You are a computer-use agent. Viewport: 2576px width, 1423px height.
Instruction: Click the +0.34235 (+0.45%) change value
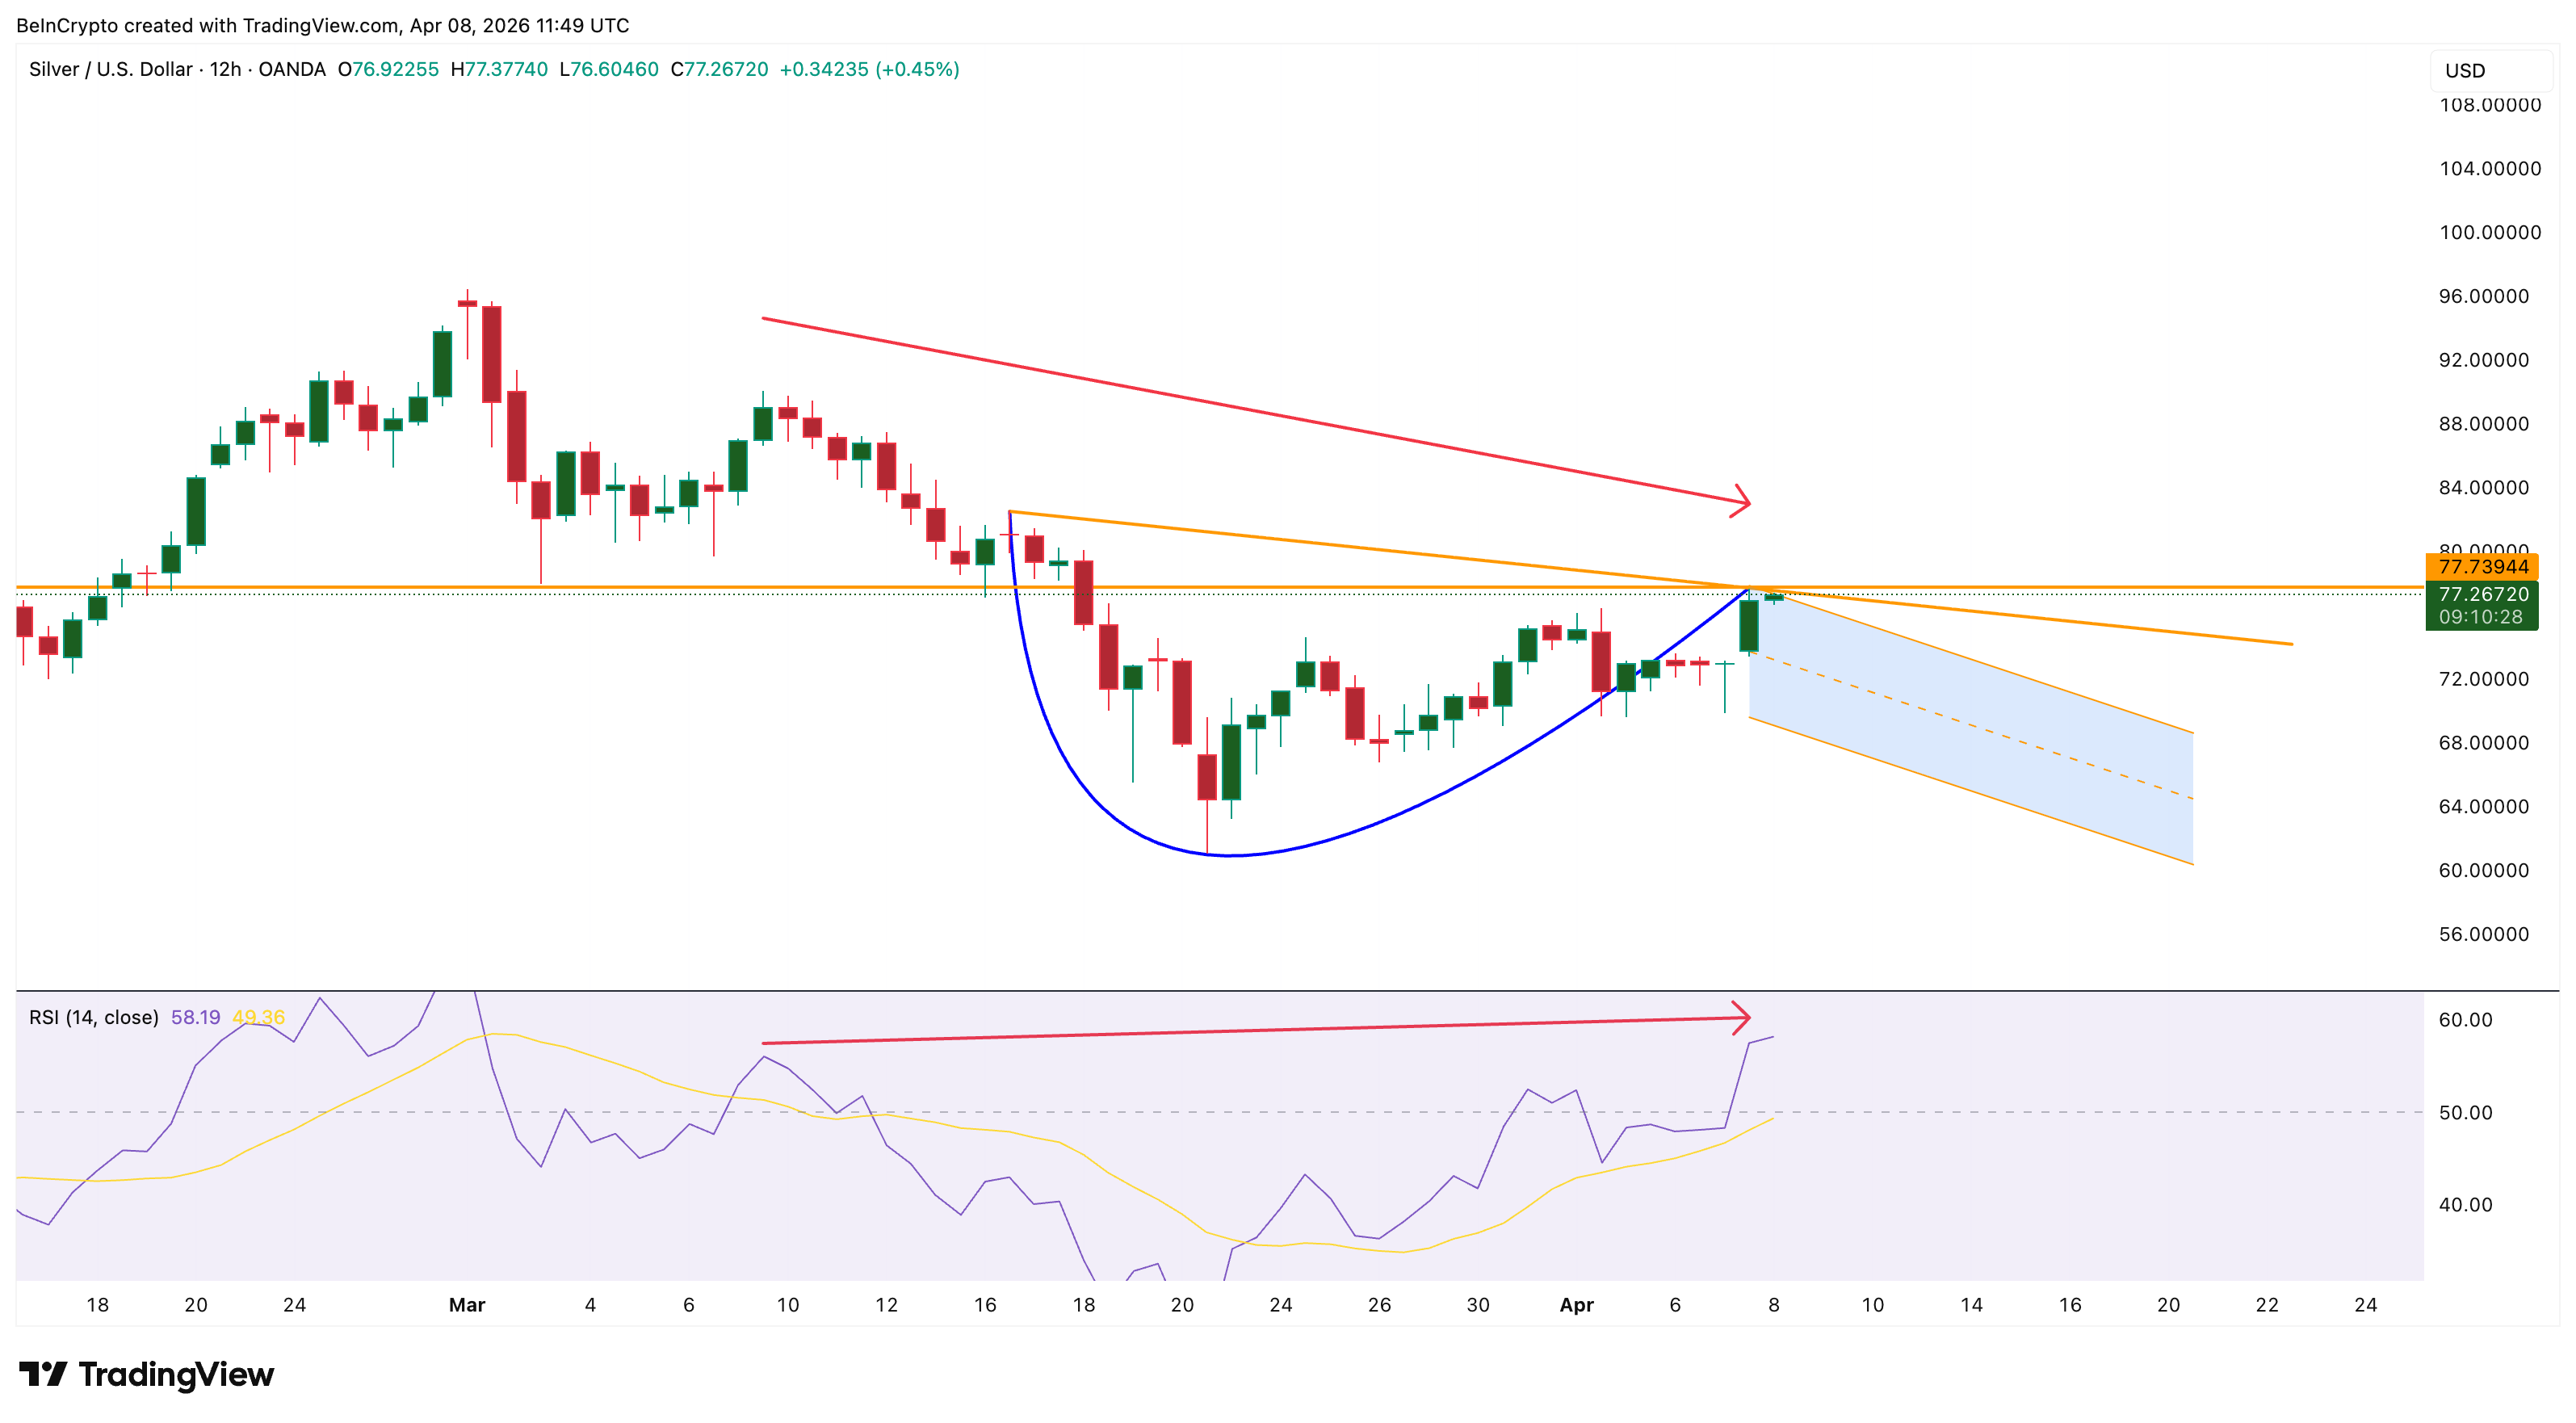[868, 69]
